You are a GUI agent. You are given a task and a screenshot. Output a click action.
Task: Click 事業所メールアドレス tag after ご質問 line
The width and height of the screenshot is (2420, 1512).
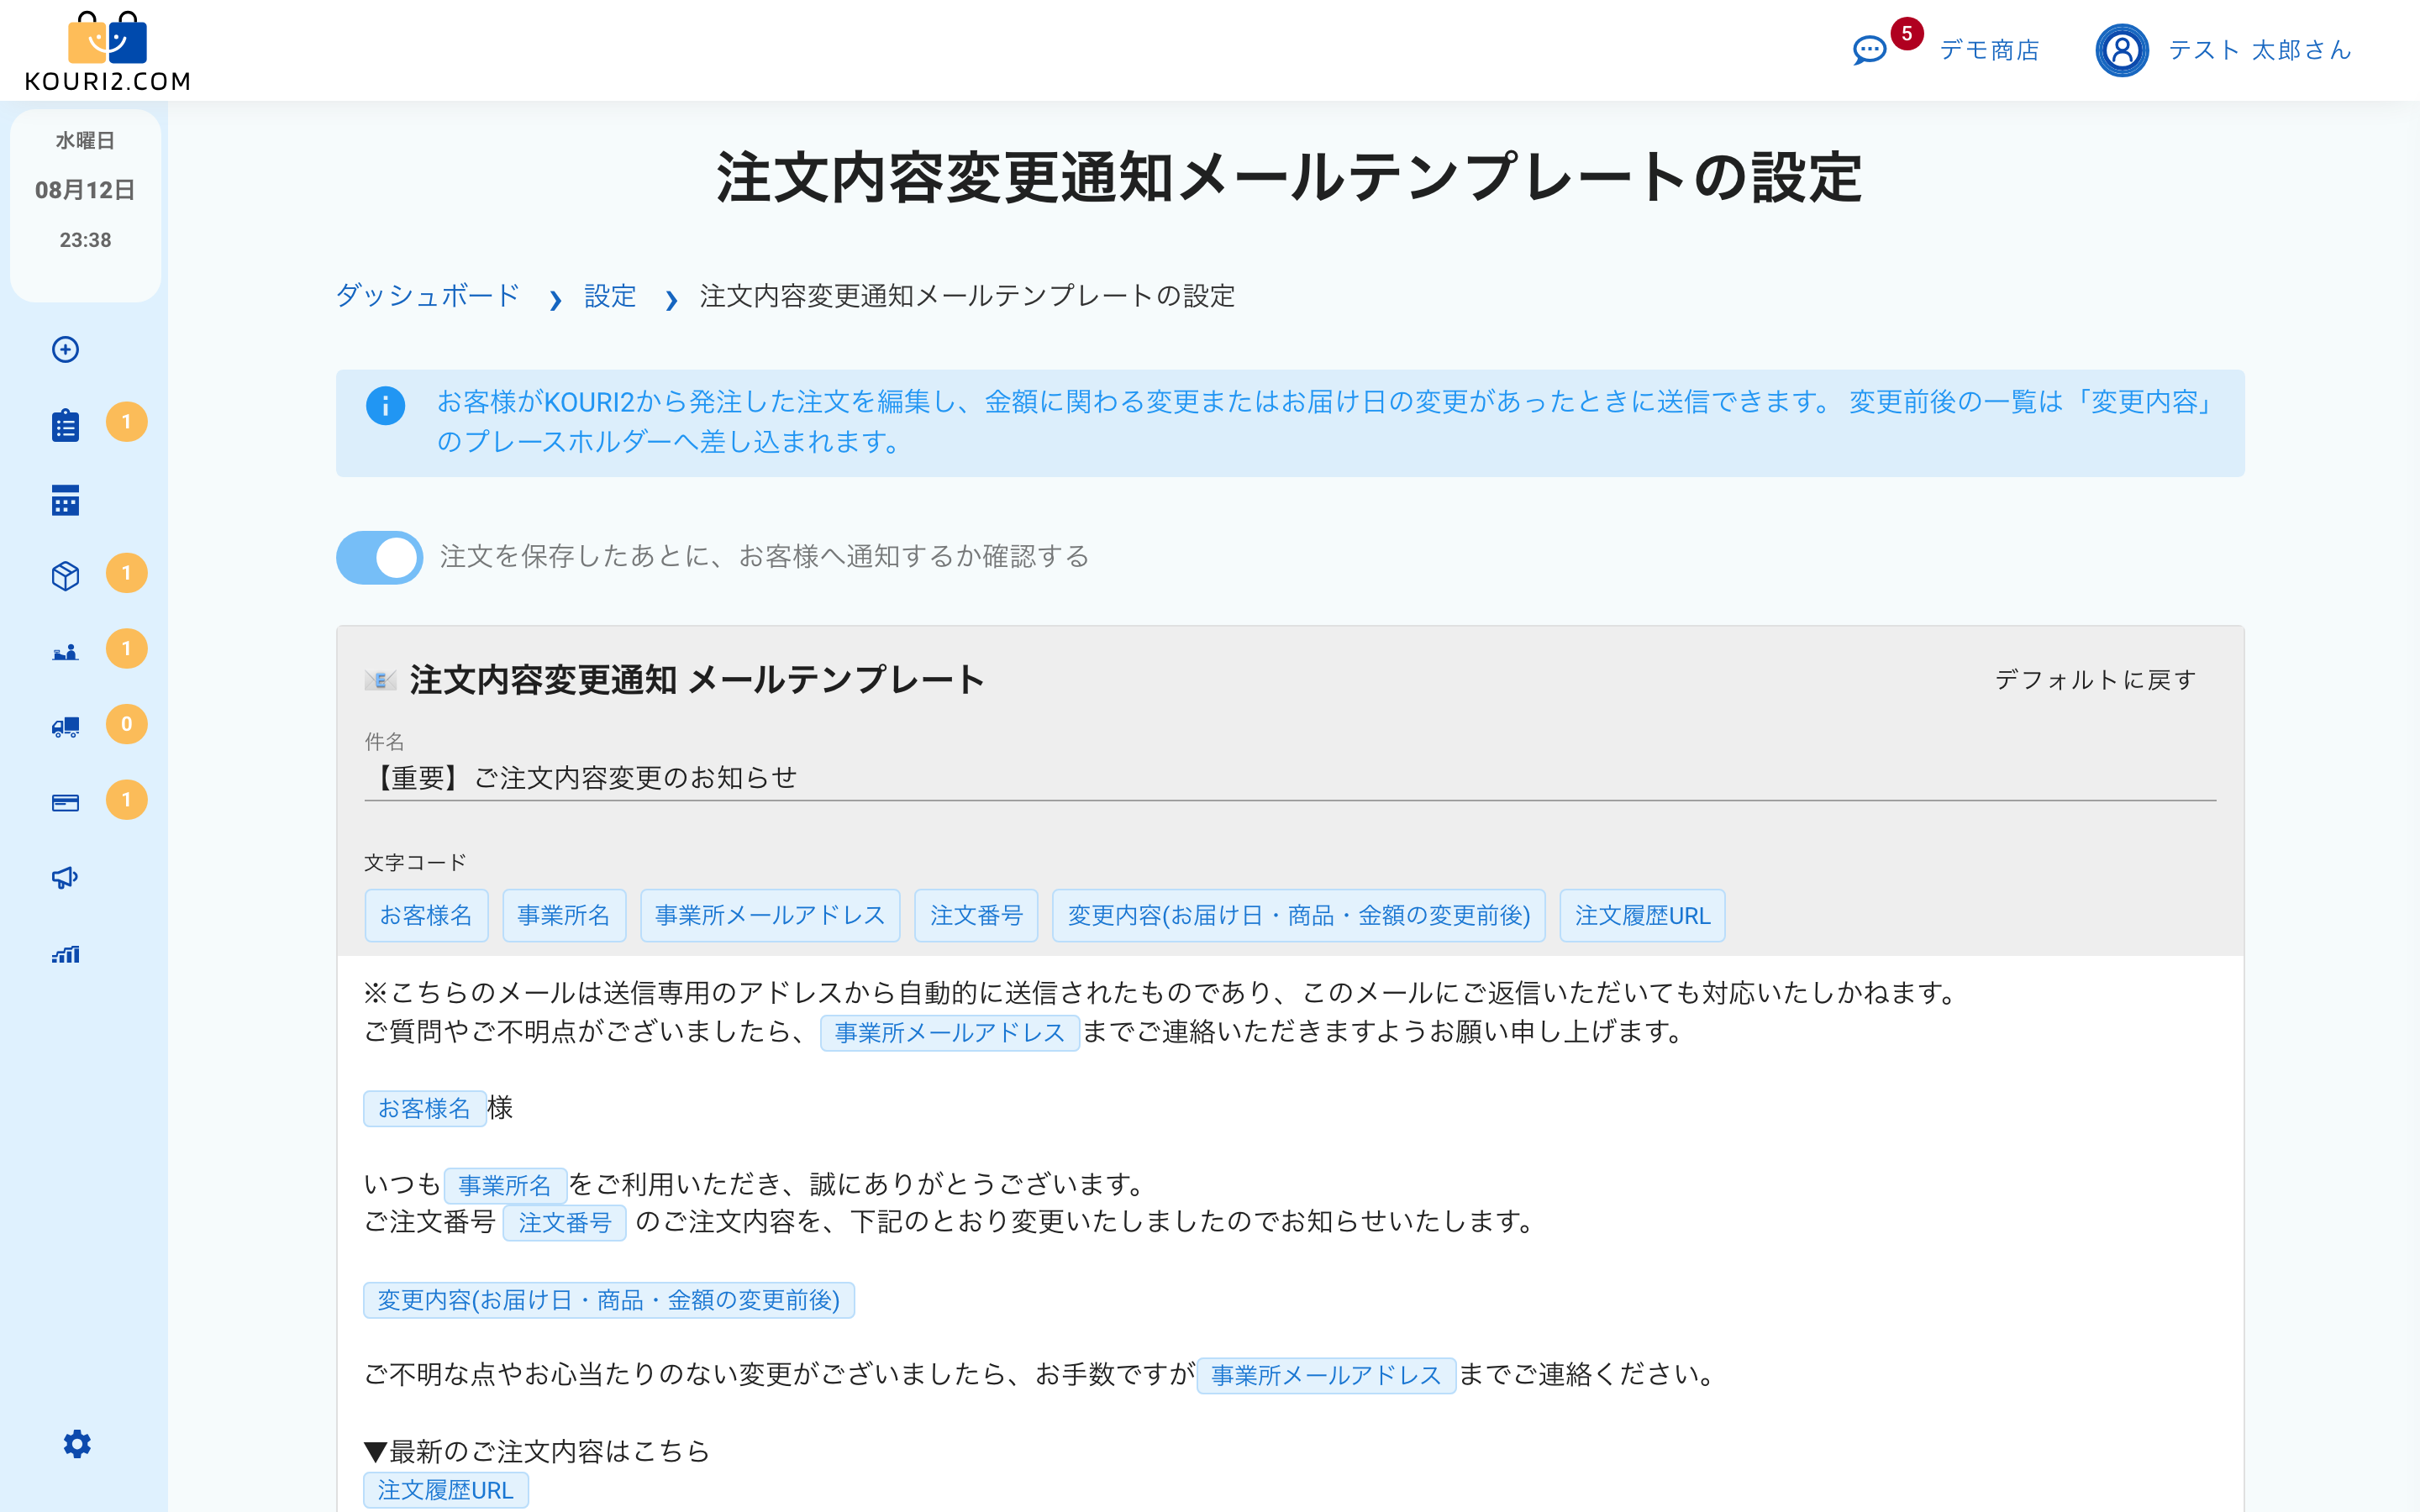coord(949,1032)
